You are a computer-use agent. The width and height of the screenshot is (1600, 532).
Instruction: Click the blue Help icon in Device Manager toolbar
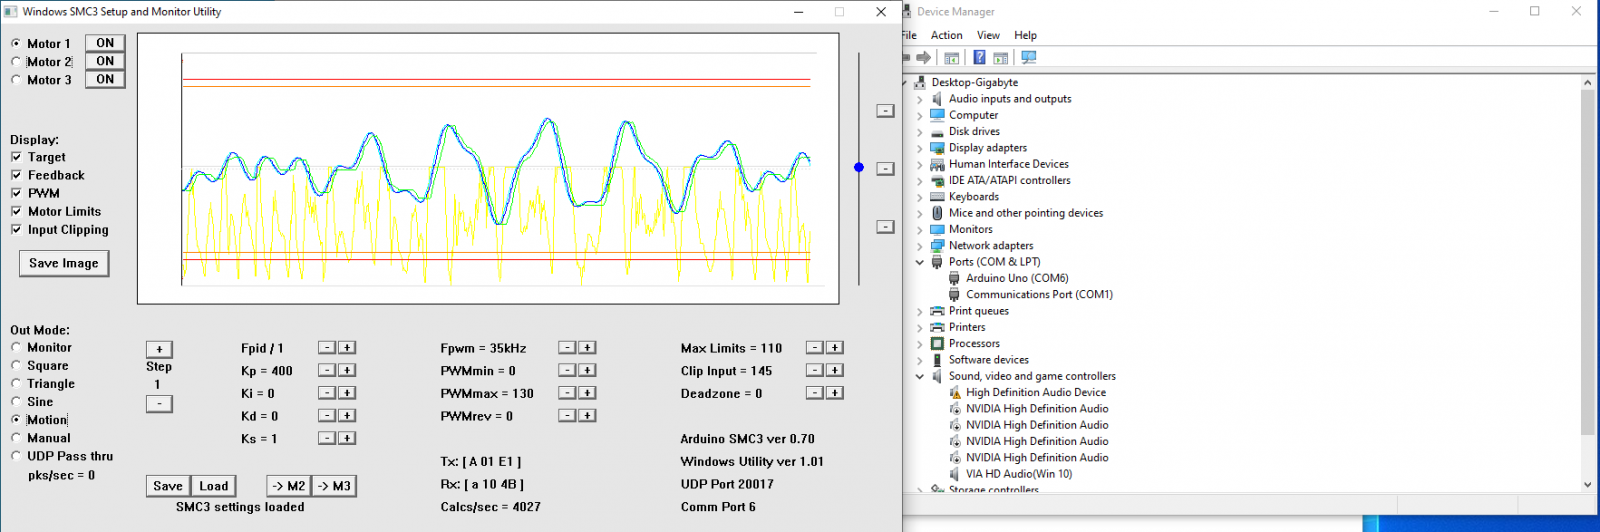point(980,58)
